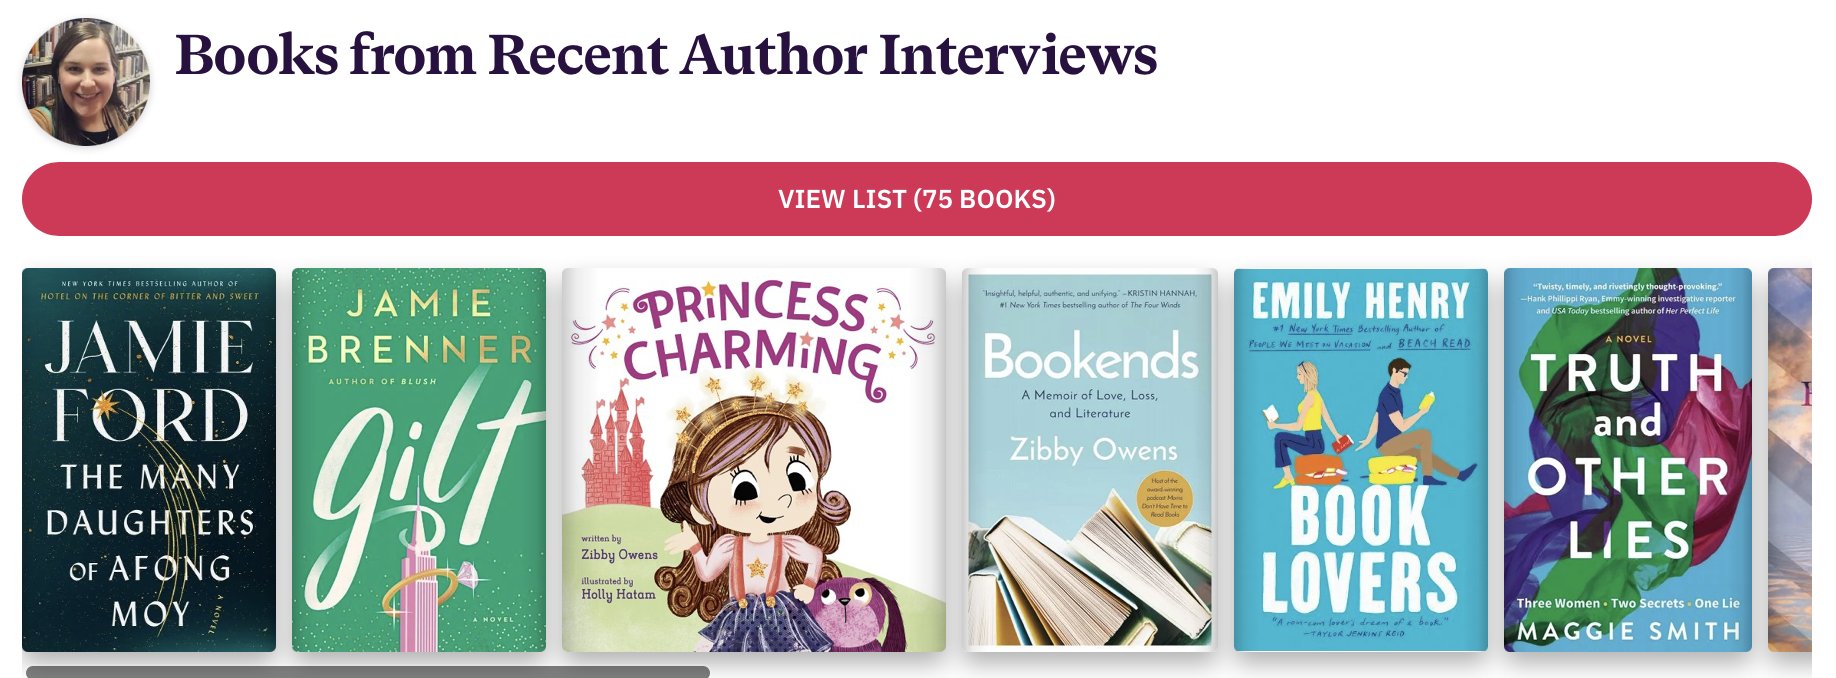Click the Maggie Smith author name on cover

pos(1628,631)
